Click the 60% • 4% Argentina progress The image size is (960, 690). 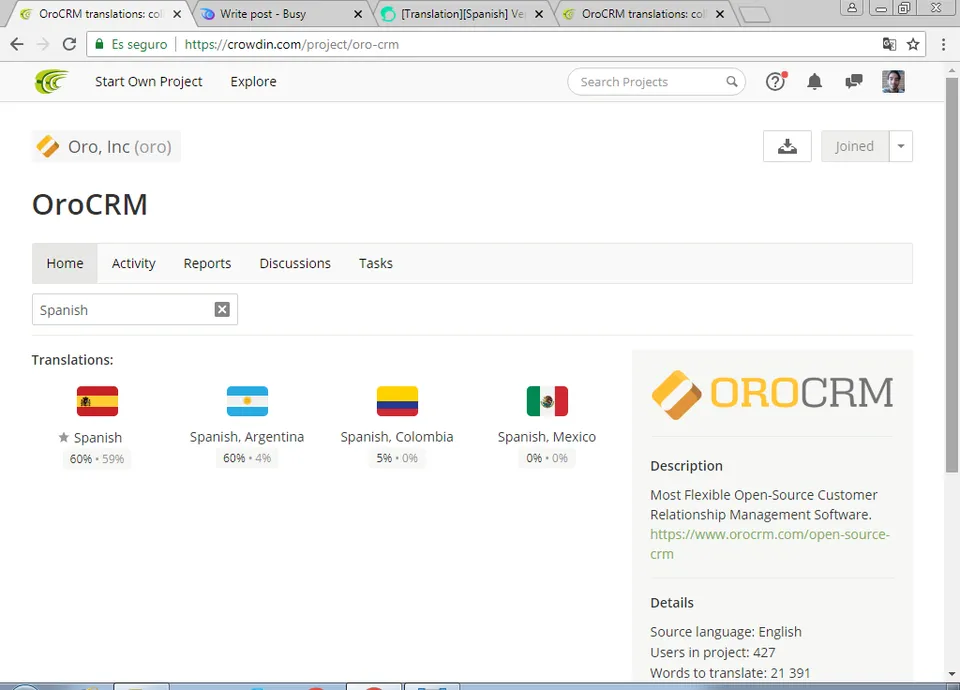(x=247, y=458)
